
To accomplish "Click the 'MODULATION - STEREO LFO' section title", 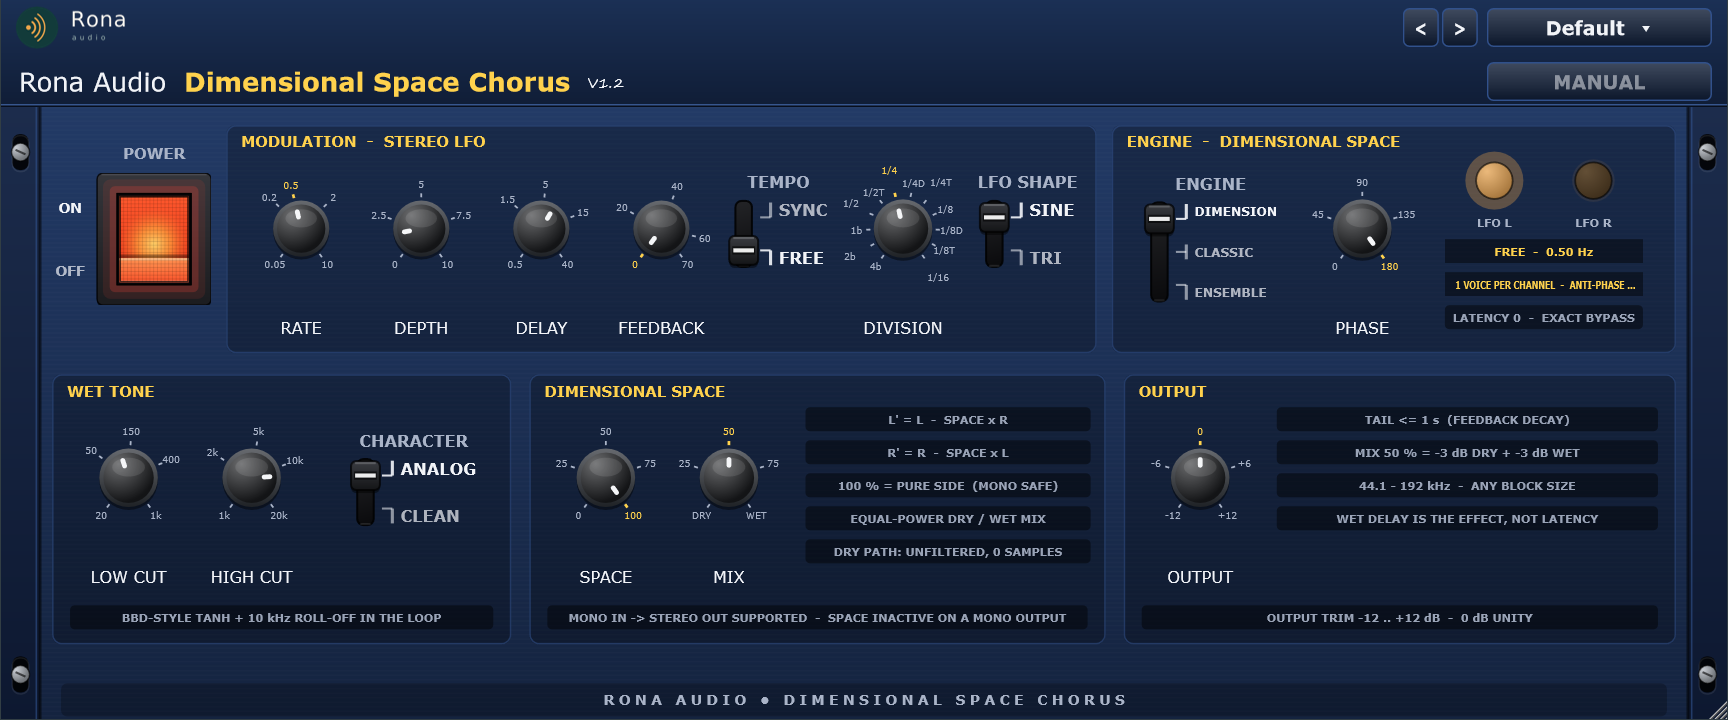I will 363,142.
